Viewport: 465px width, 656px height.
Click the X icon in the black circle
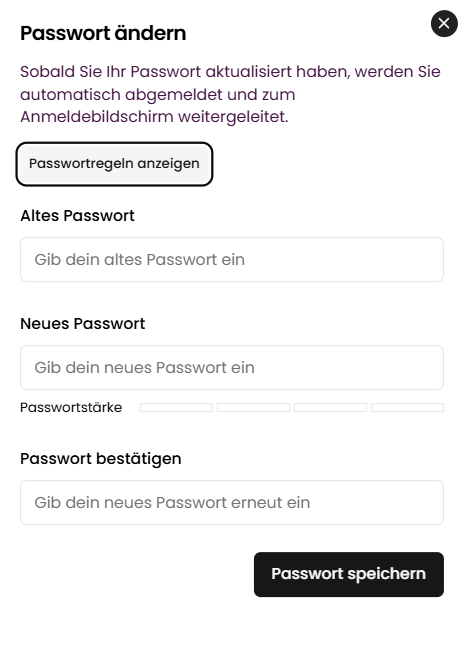[x=444, y=23]
